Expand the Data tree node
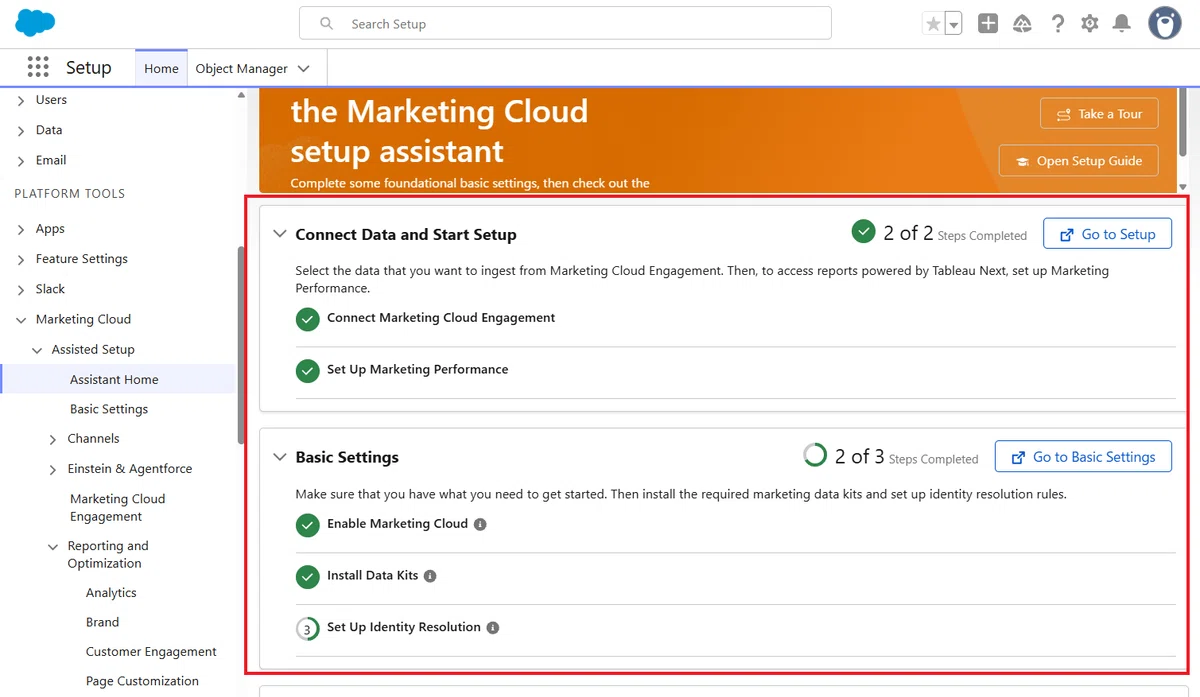Viewport: 1200px width, 697px height. [22, 130]
